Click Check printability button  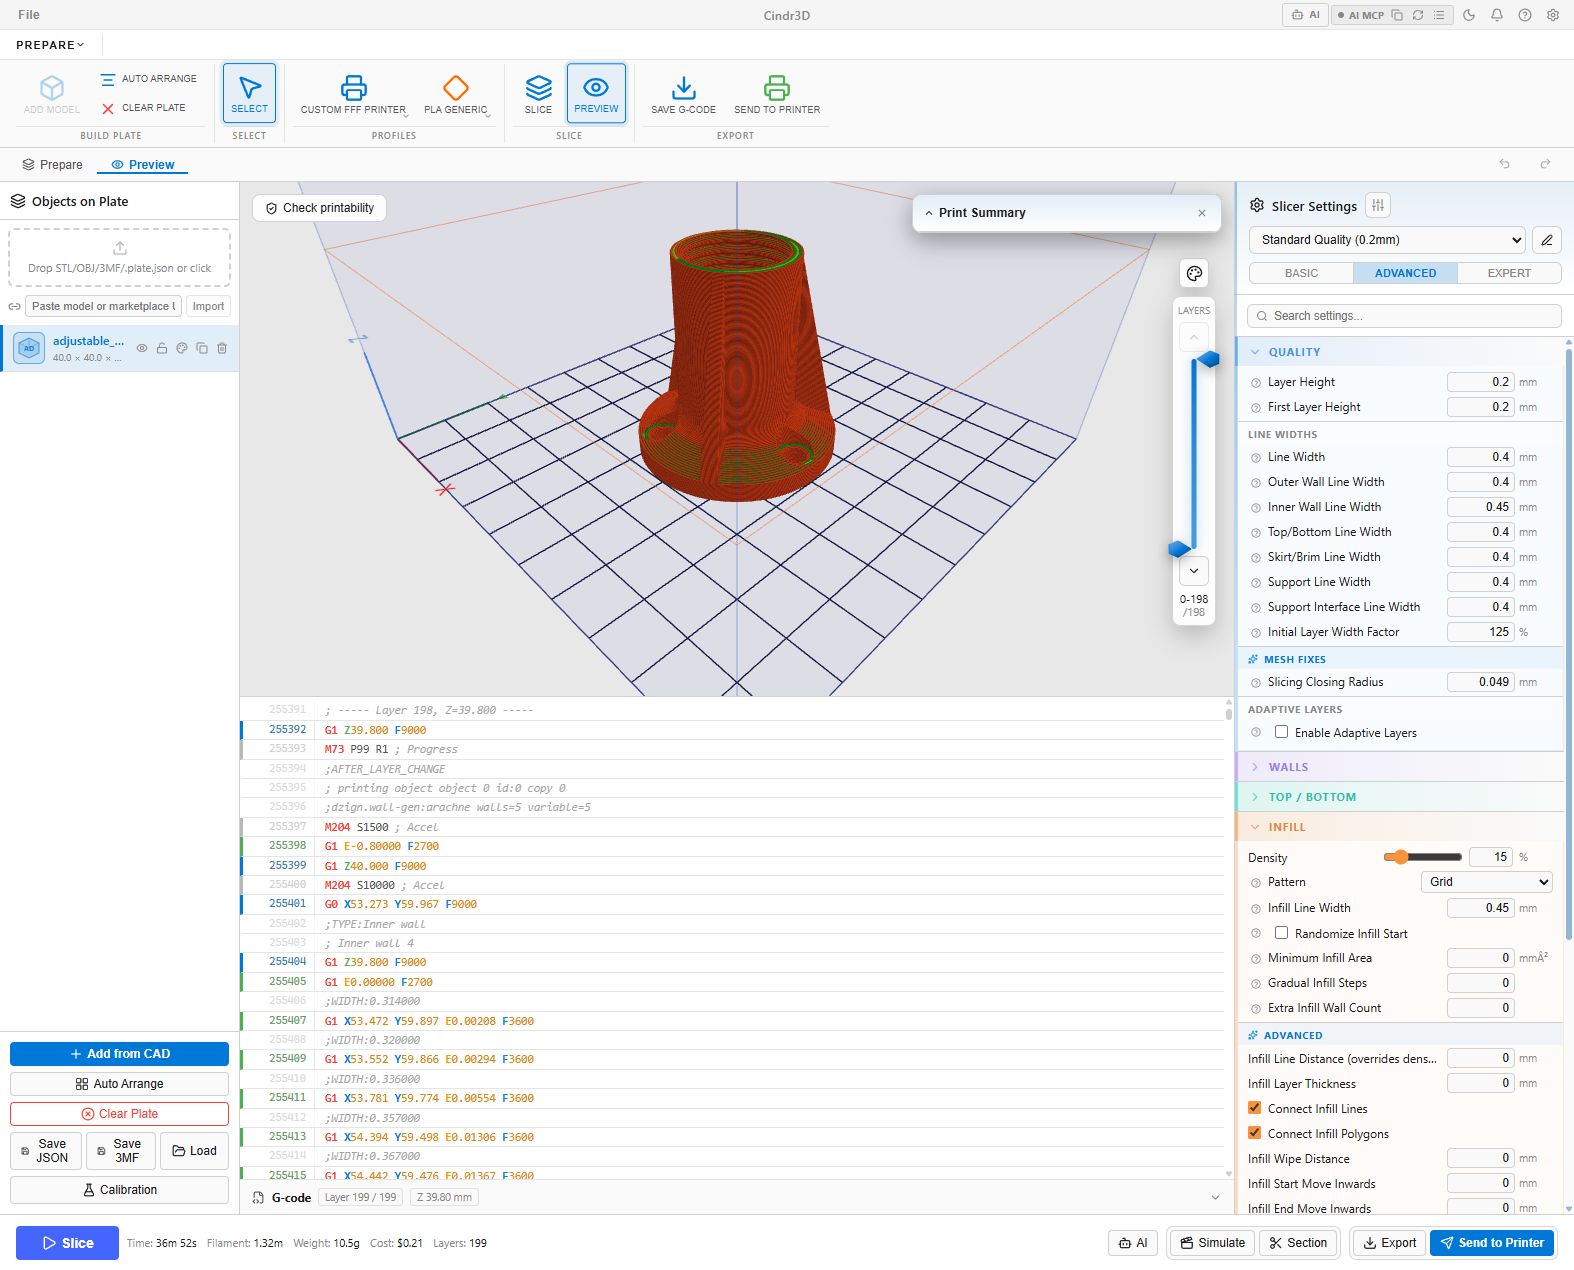tap(319, 208)
